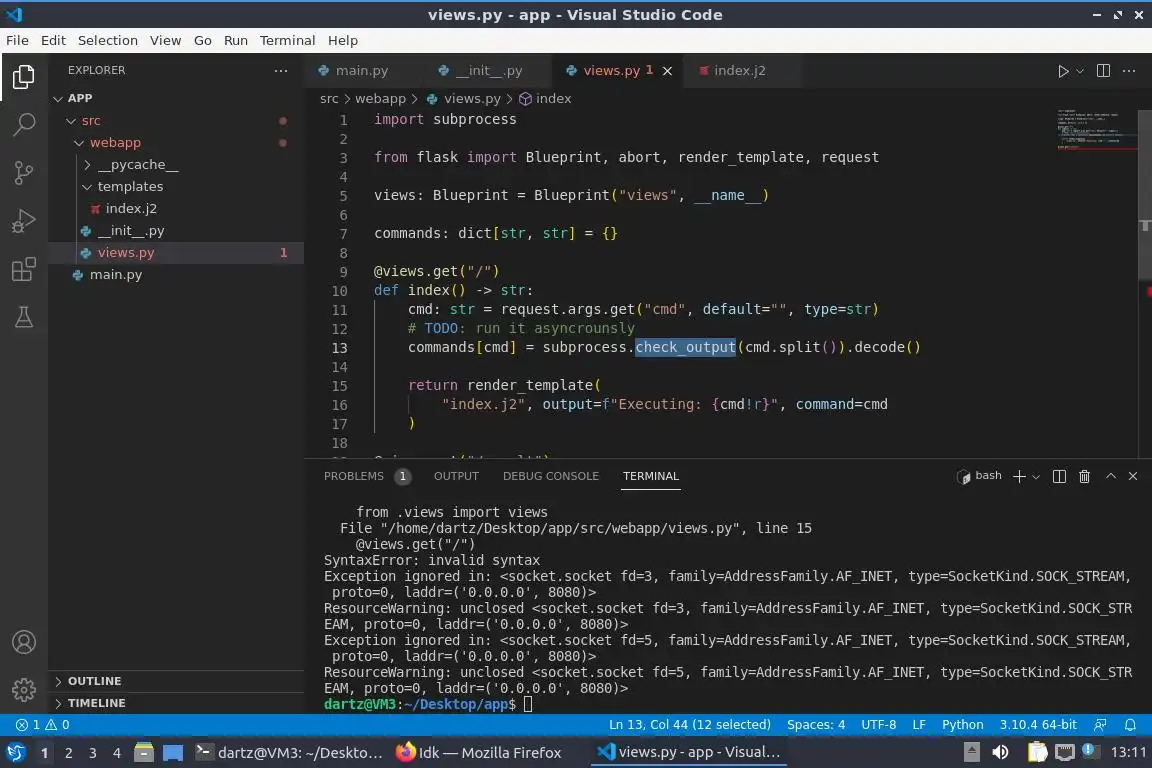Open the Terminal menu
Image resolution: width=1152 pixels, height=768 pixels.
287,40
